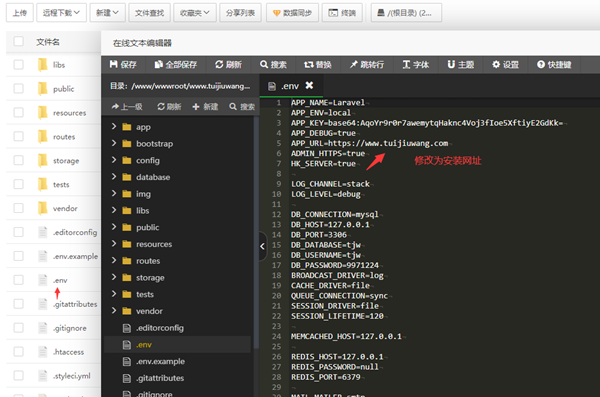The image size is (600, 397).
Task: Check the storage row checkbox
Action: [18, 160]
